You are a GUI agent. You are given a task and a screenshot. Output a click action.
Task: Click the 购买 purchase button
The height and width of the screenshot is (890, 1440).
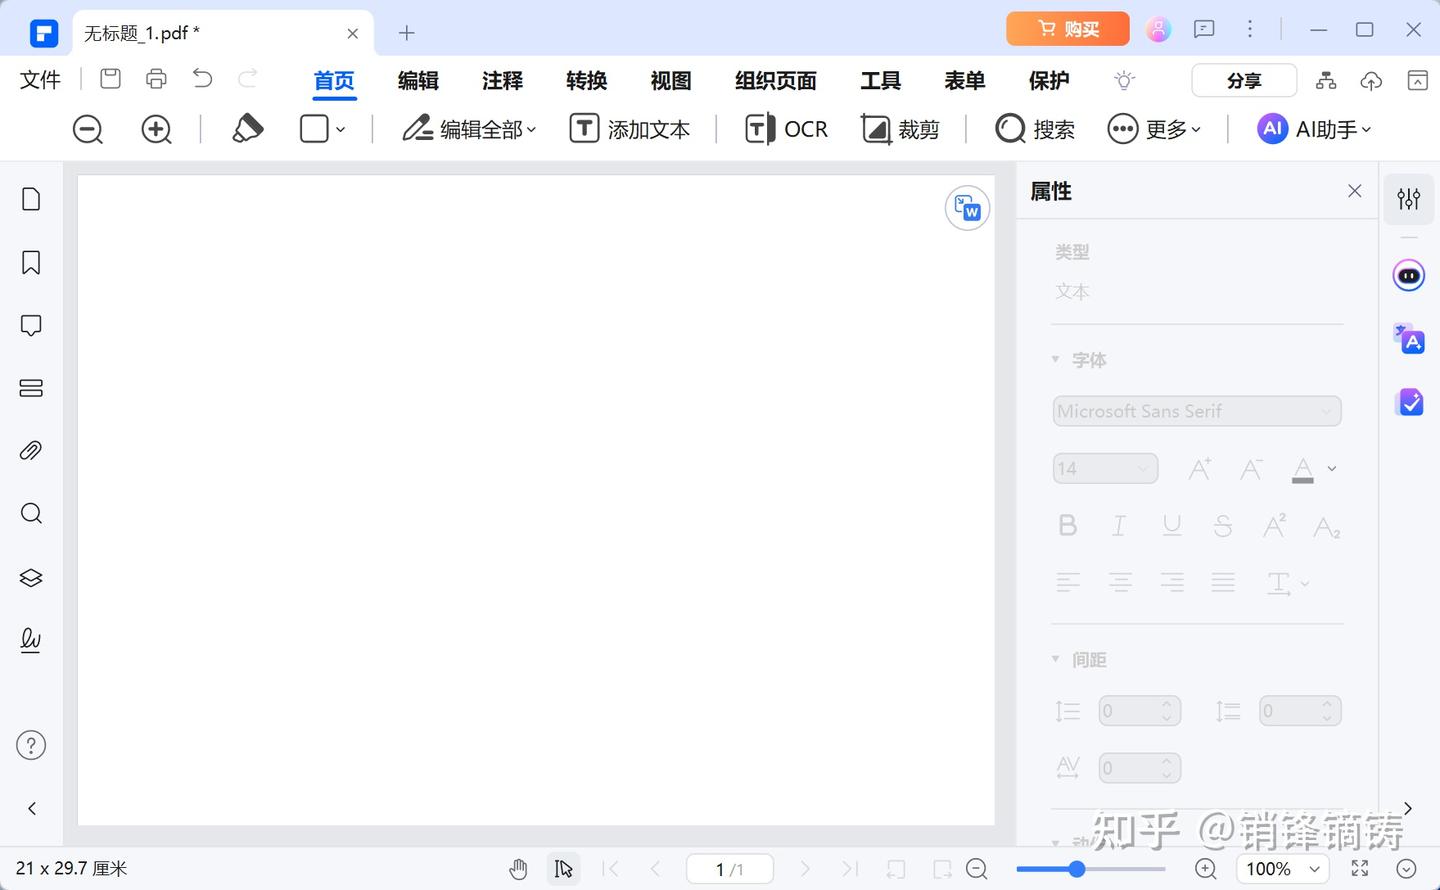tap(1068, 29)
